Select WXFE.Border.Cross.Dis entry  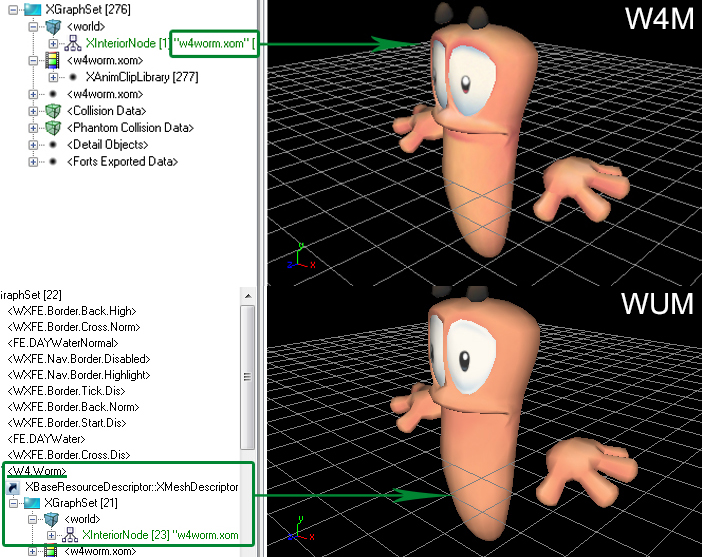(x=68, y=455)
